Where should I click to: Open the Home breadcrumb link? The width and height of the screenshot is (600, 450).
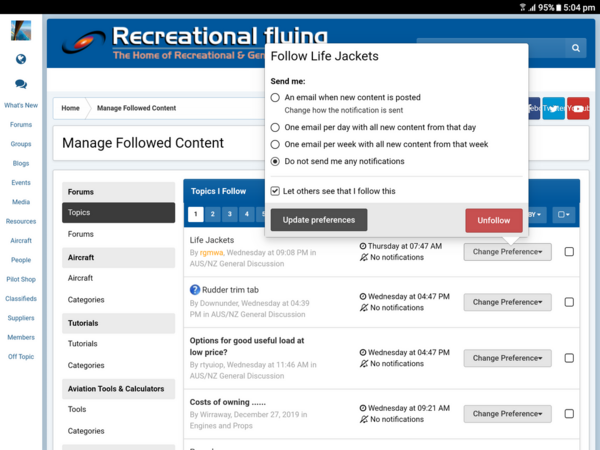click(x=70, y=108)
